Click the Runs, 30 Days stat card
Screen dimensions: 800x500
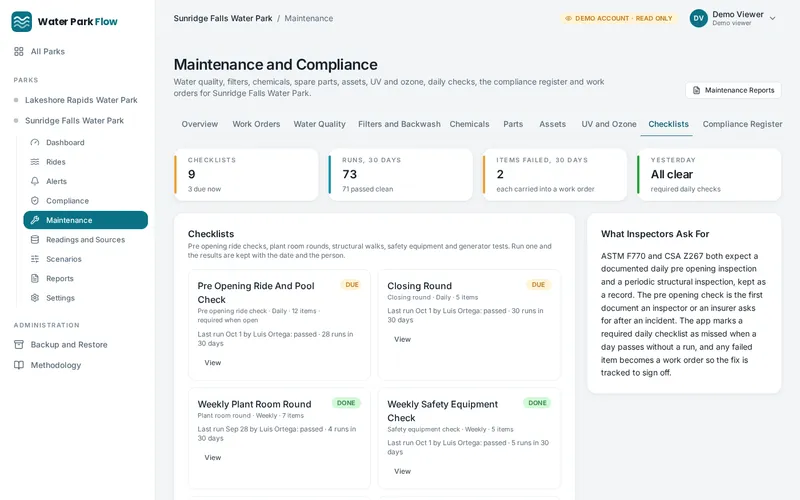[x=401, y=174]
